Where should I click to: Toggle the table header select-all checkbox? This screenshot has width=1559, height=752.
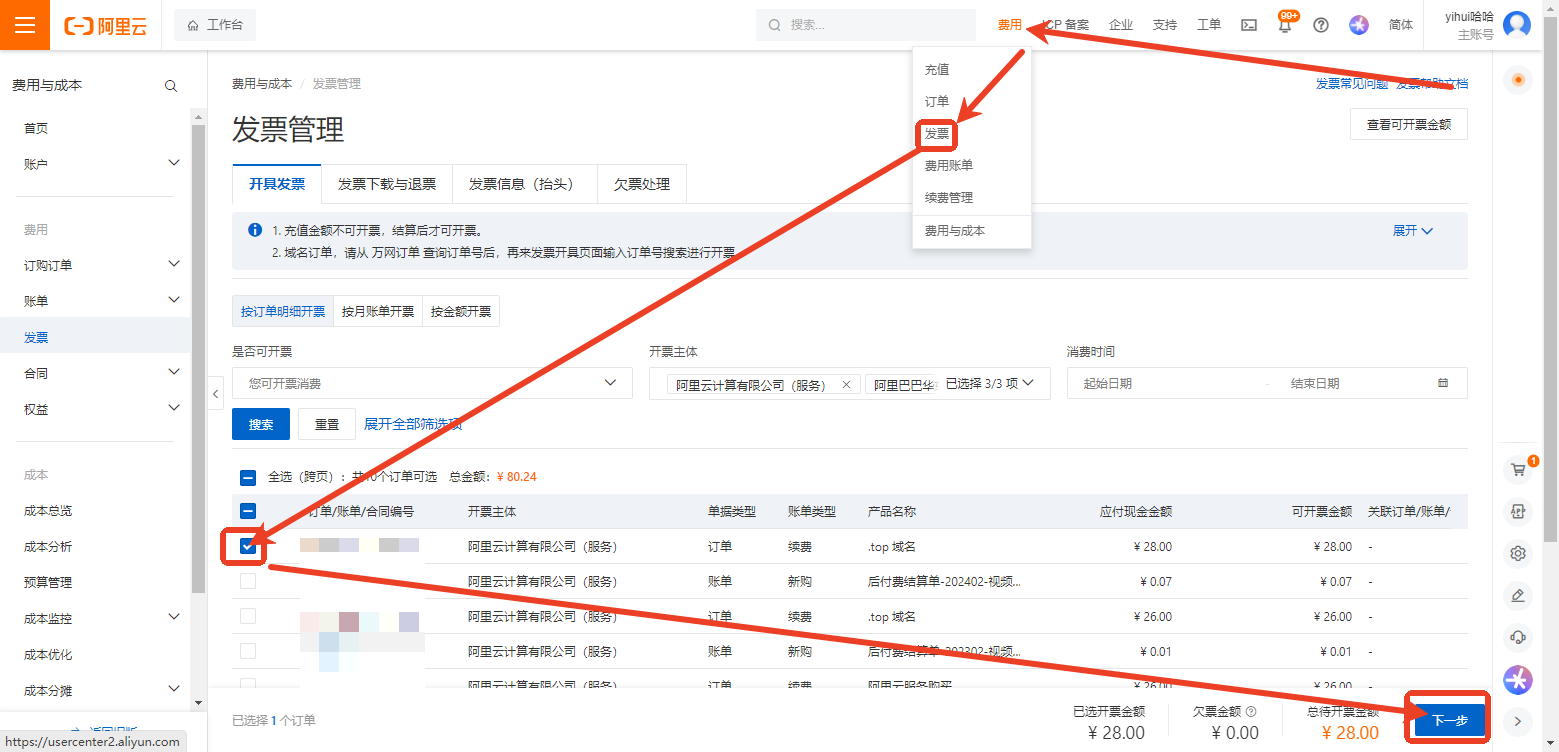(248, 511)
